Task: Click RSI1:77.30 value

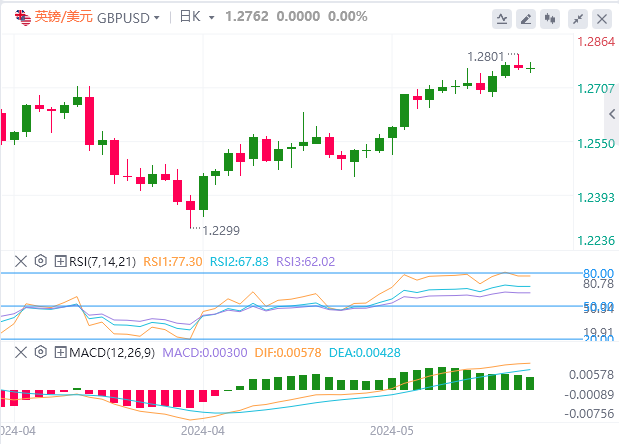Action: point(173,262)
